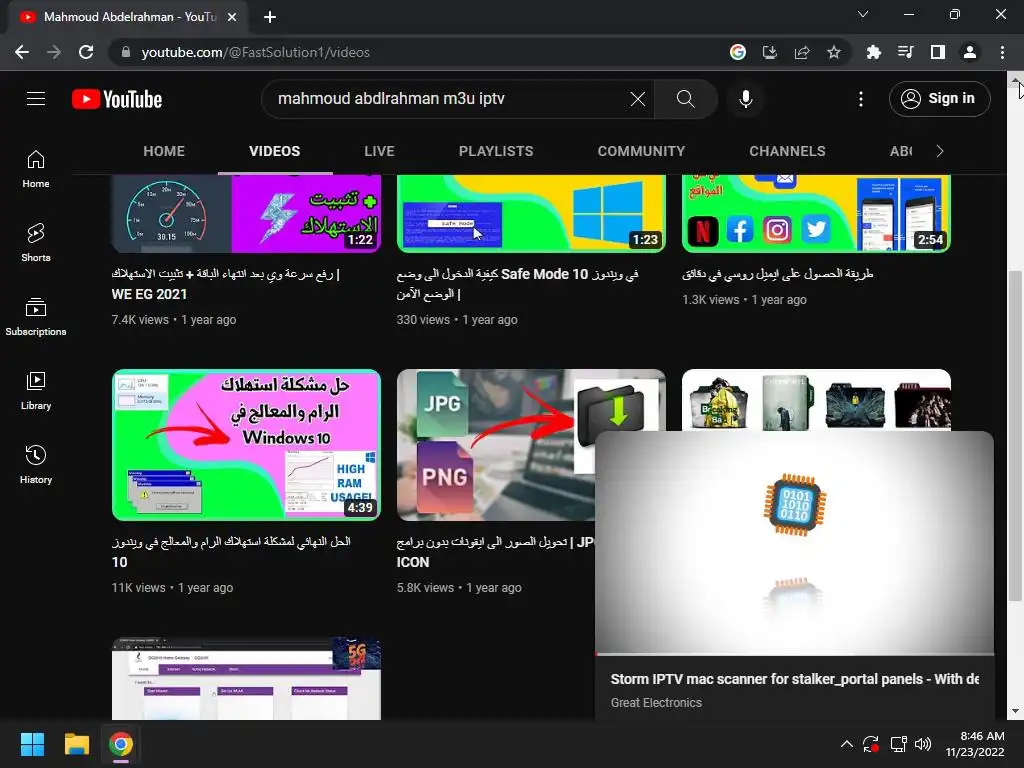The height and width of the screenshot is (768, 1024).
Task: Open the clock and date in the taskbar
Action: [x=975, y=744]
